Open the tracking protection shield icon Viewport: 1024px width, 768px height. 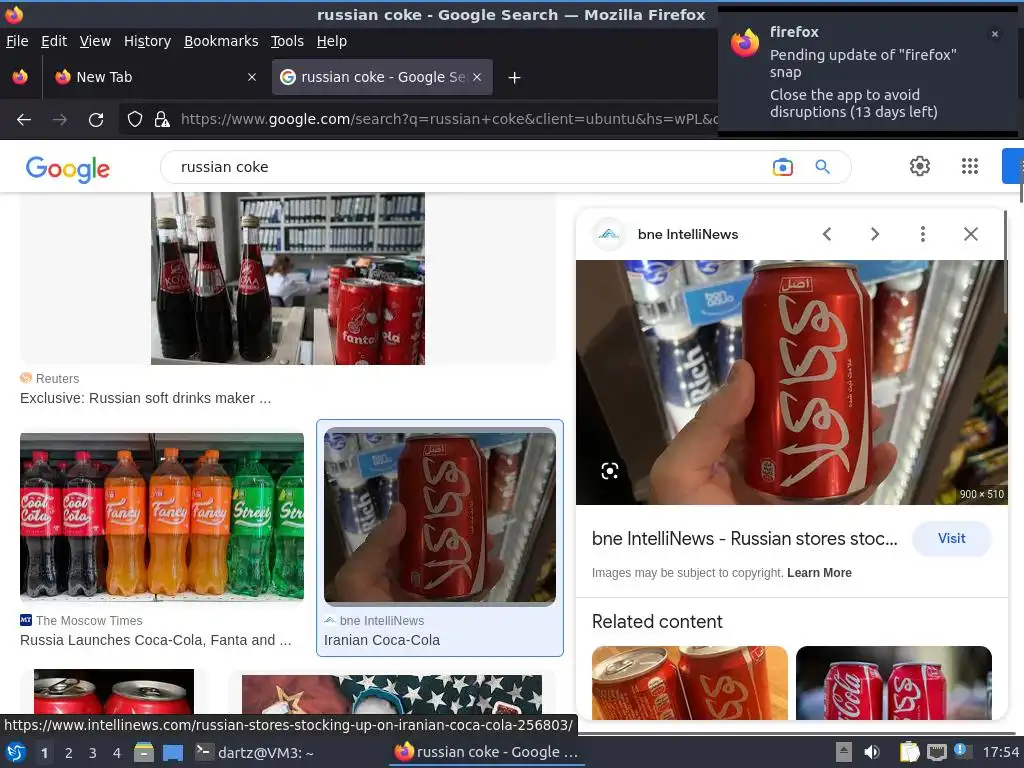coord(135,120)
